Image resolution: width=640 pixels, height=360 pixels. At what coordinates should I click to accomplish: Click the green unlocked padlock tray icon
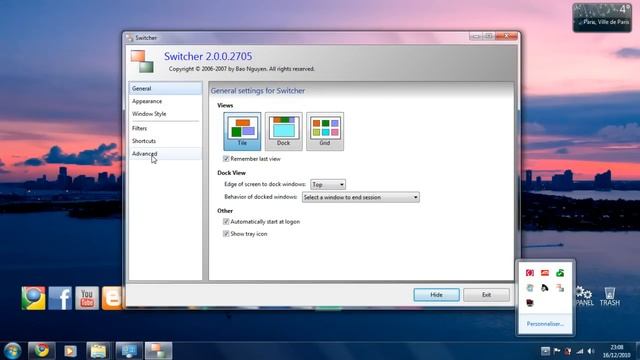point(560,273)
